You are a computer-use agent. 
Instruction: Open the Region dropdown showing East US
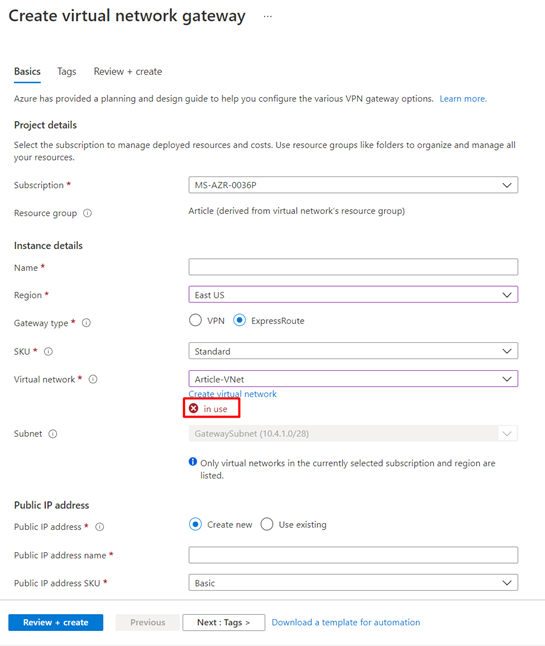353,295
